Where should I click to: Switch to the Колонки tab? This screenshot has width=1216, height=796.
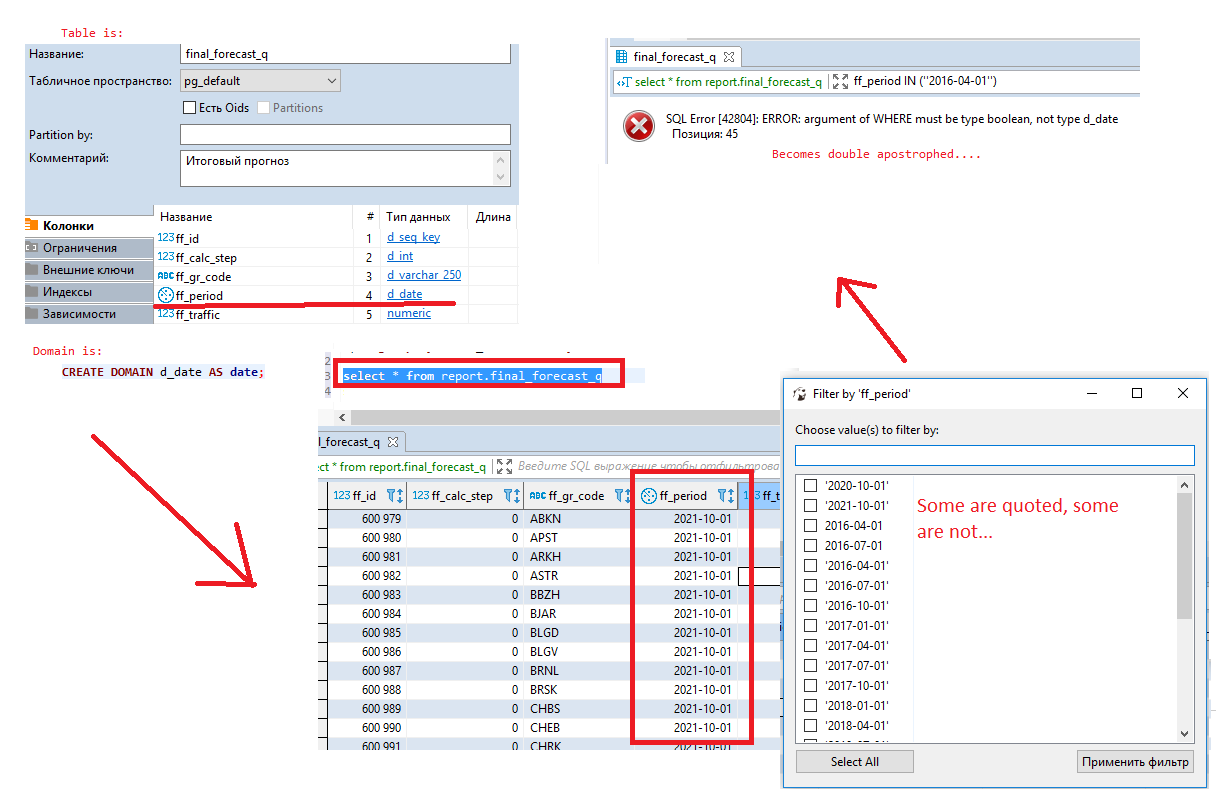(x=89, y=226)
